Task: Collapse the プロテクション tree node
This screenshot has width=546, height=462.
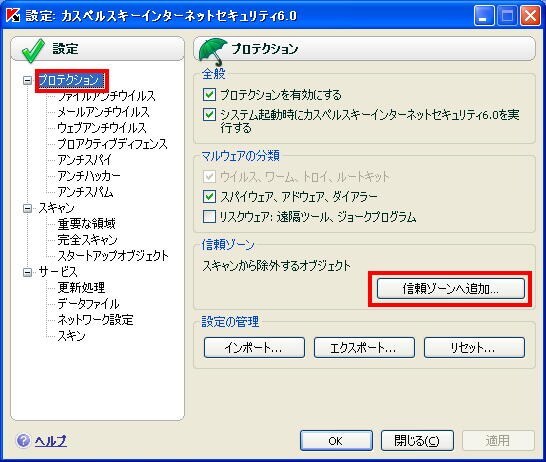Action: click(x=27, y=80)
